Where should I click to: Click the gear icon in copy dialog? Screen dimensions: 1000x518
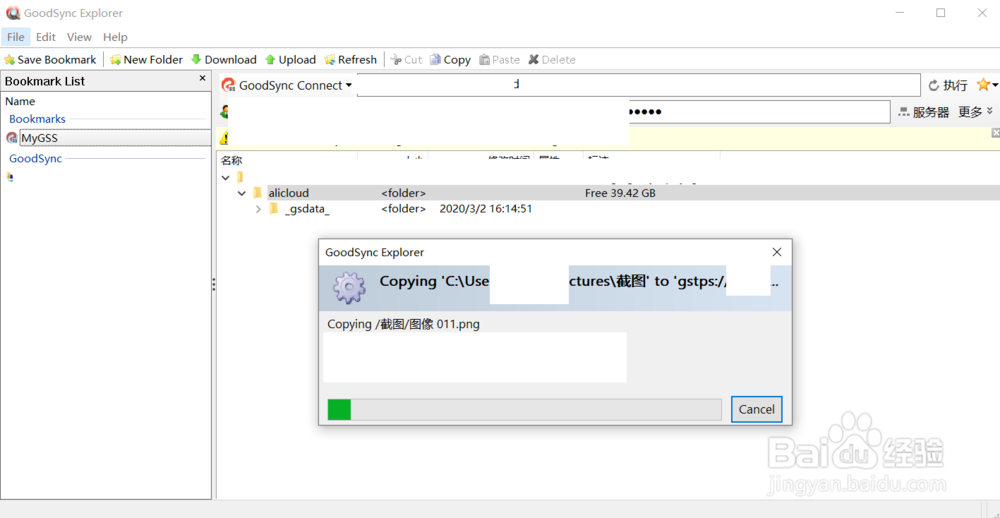coord(349,288)
